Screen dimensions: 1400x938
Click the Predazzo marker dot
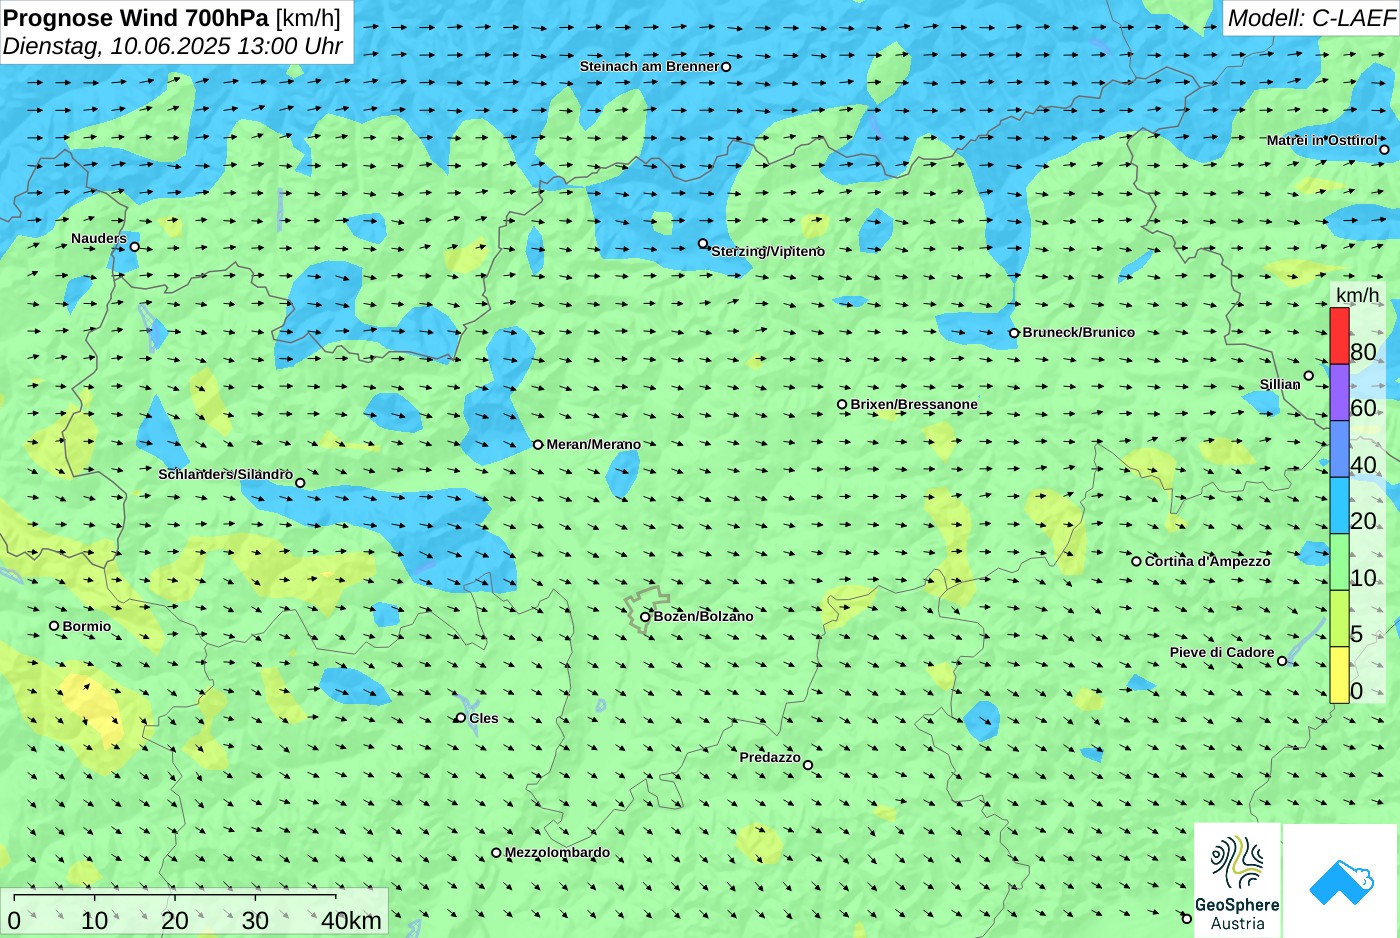point(808,766)
